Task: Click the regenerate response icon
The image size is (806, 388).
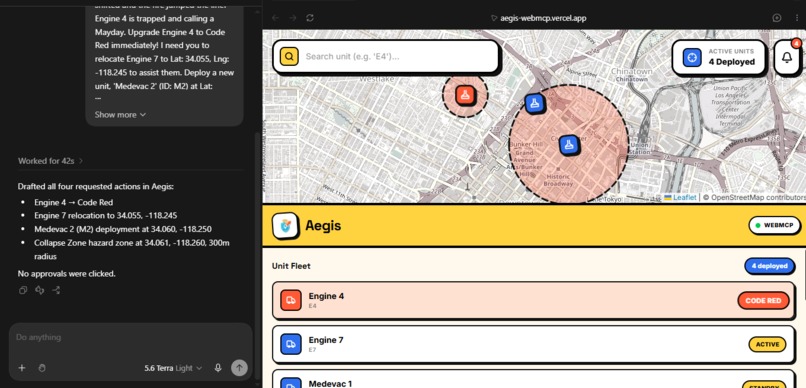Action: point(39,290)
